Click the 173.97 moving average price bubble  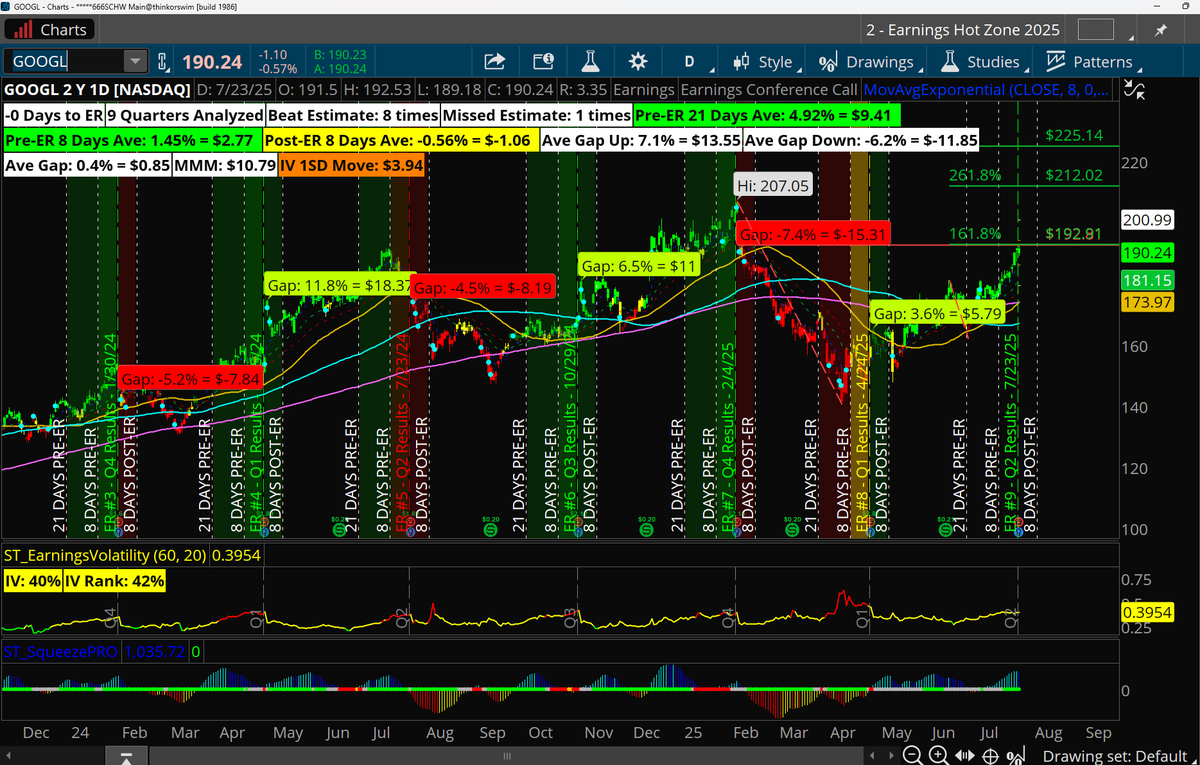1146,302
